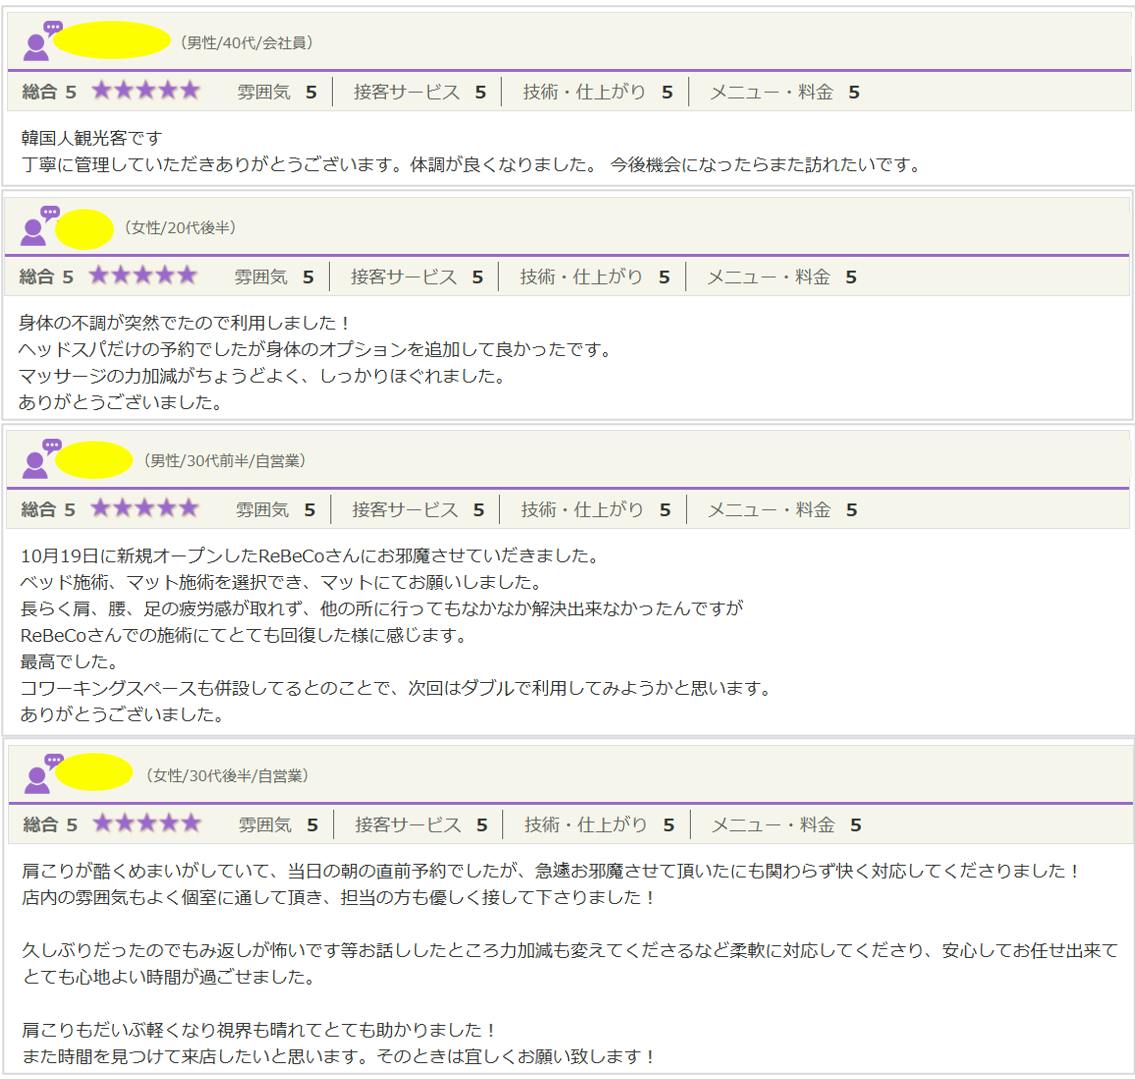Click the line mentioning コワーキングスペース in the third review
Viewport: 1135px width, 1079px height.
coord(395,688)
